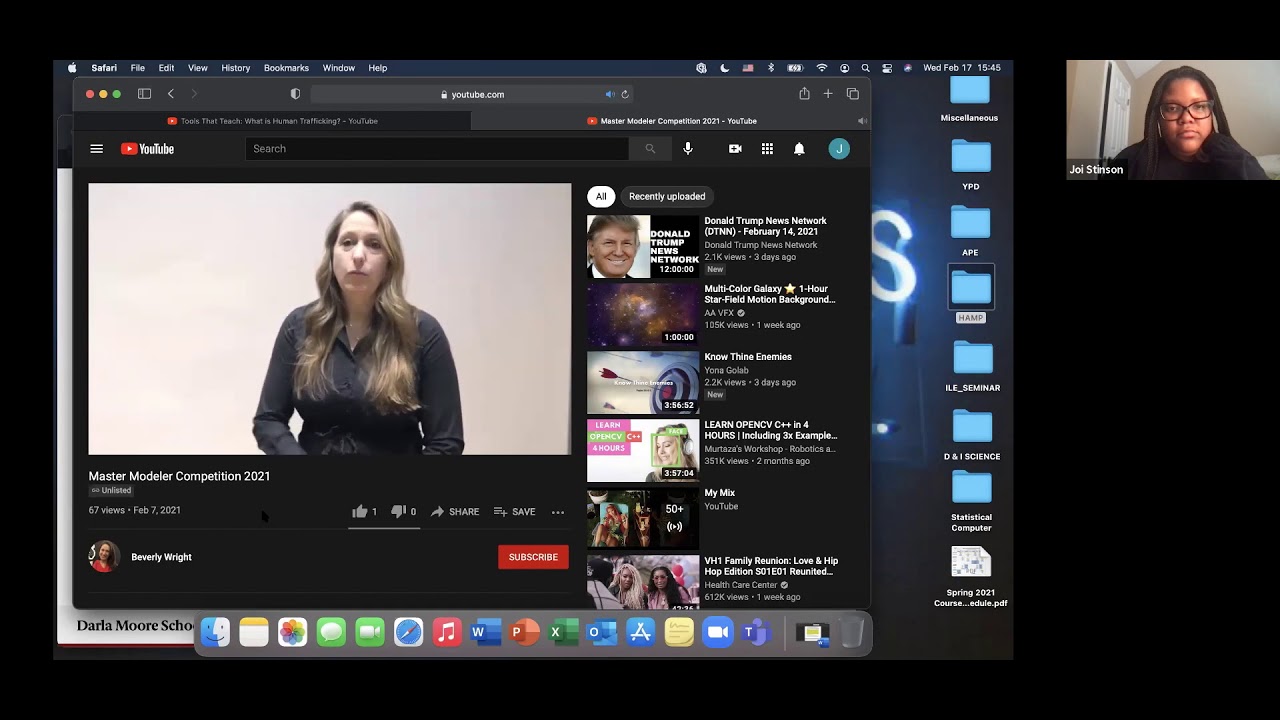The height and width of the screenshot is (720, 1280).
Task: Open LEARN OPENCV C++ video title
Action: (x=771, y=430)
